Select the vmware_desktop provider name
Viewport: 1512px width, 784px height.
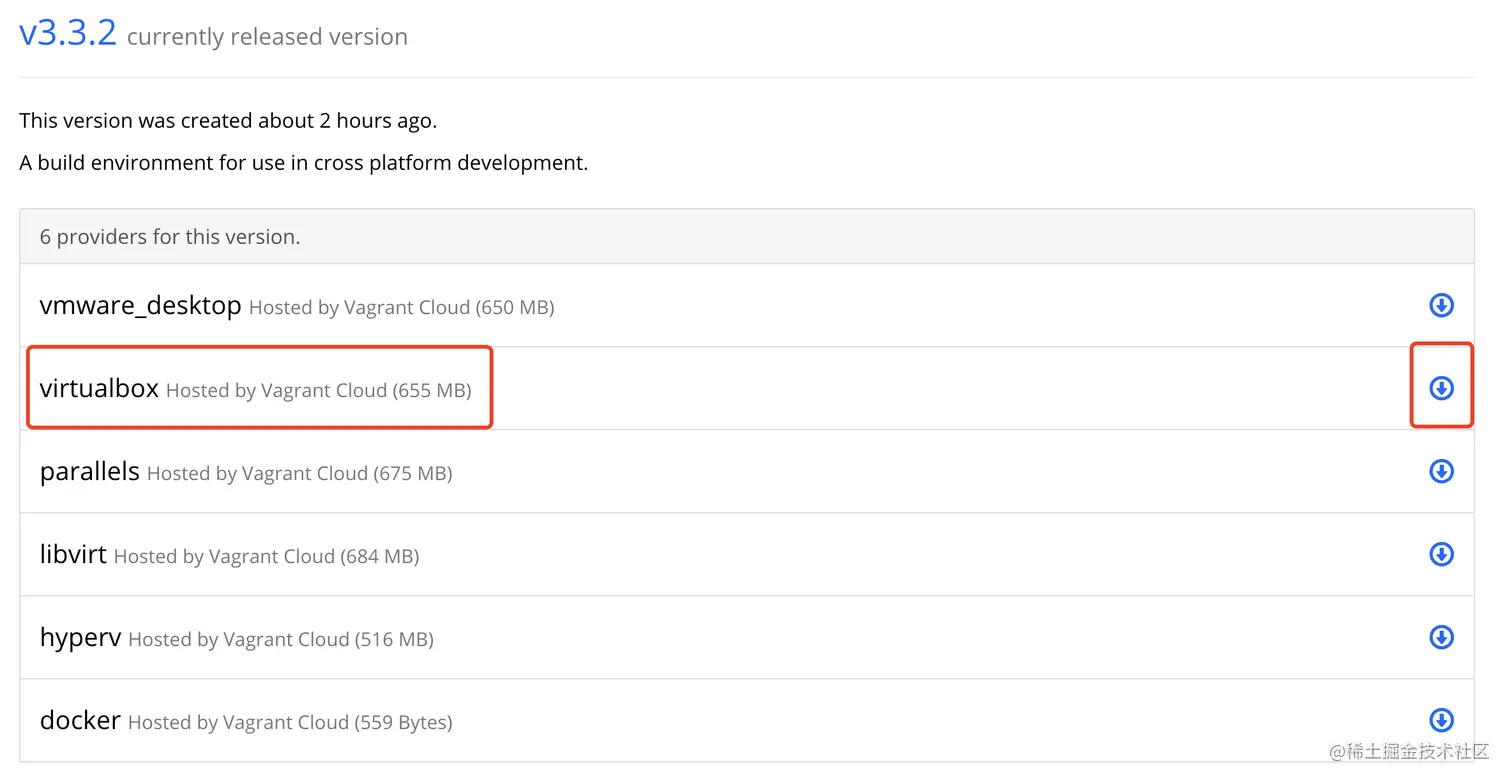[x=140, y=305]
